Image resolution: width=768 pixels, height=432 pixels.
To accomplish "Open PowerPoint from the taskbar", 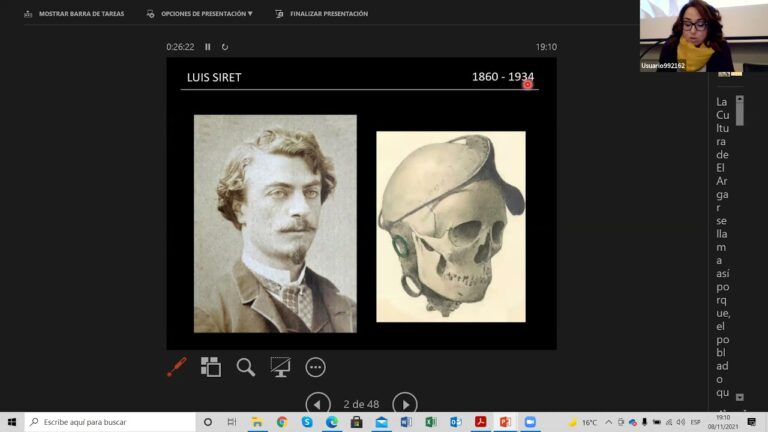I will click(x=505, y=422).
